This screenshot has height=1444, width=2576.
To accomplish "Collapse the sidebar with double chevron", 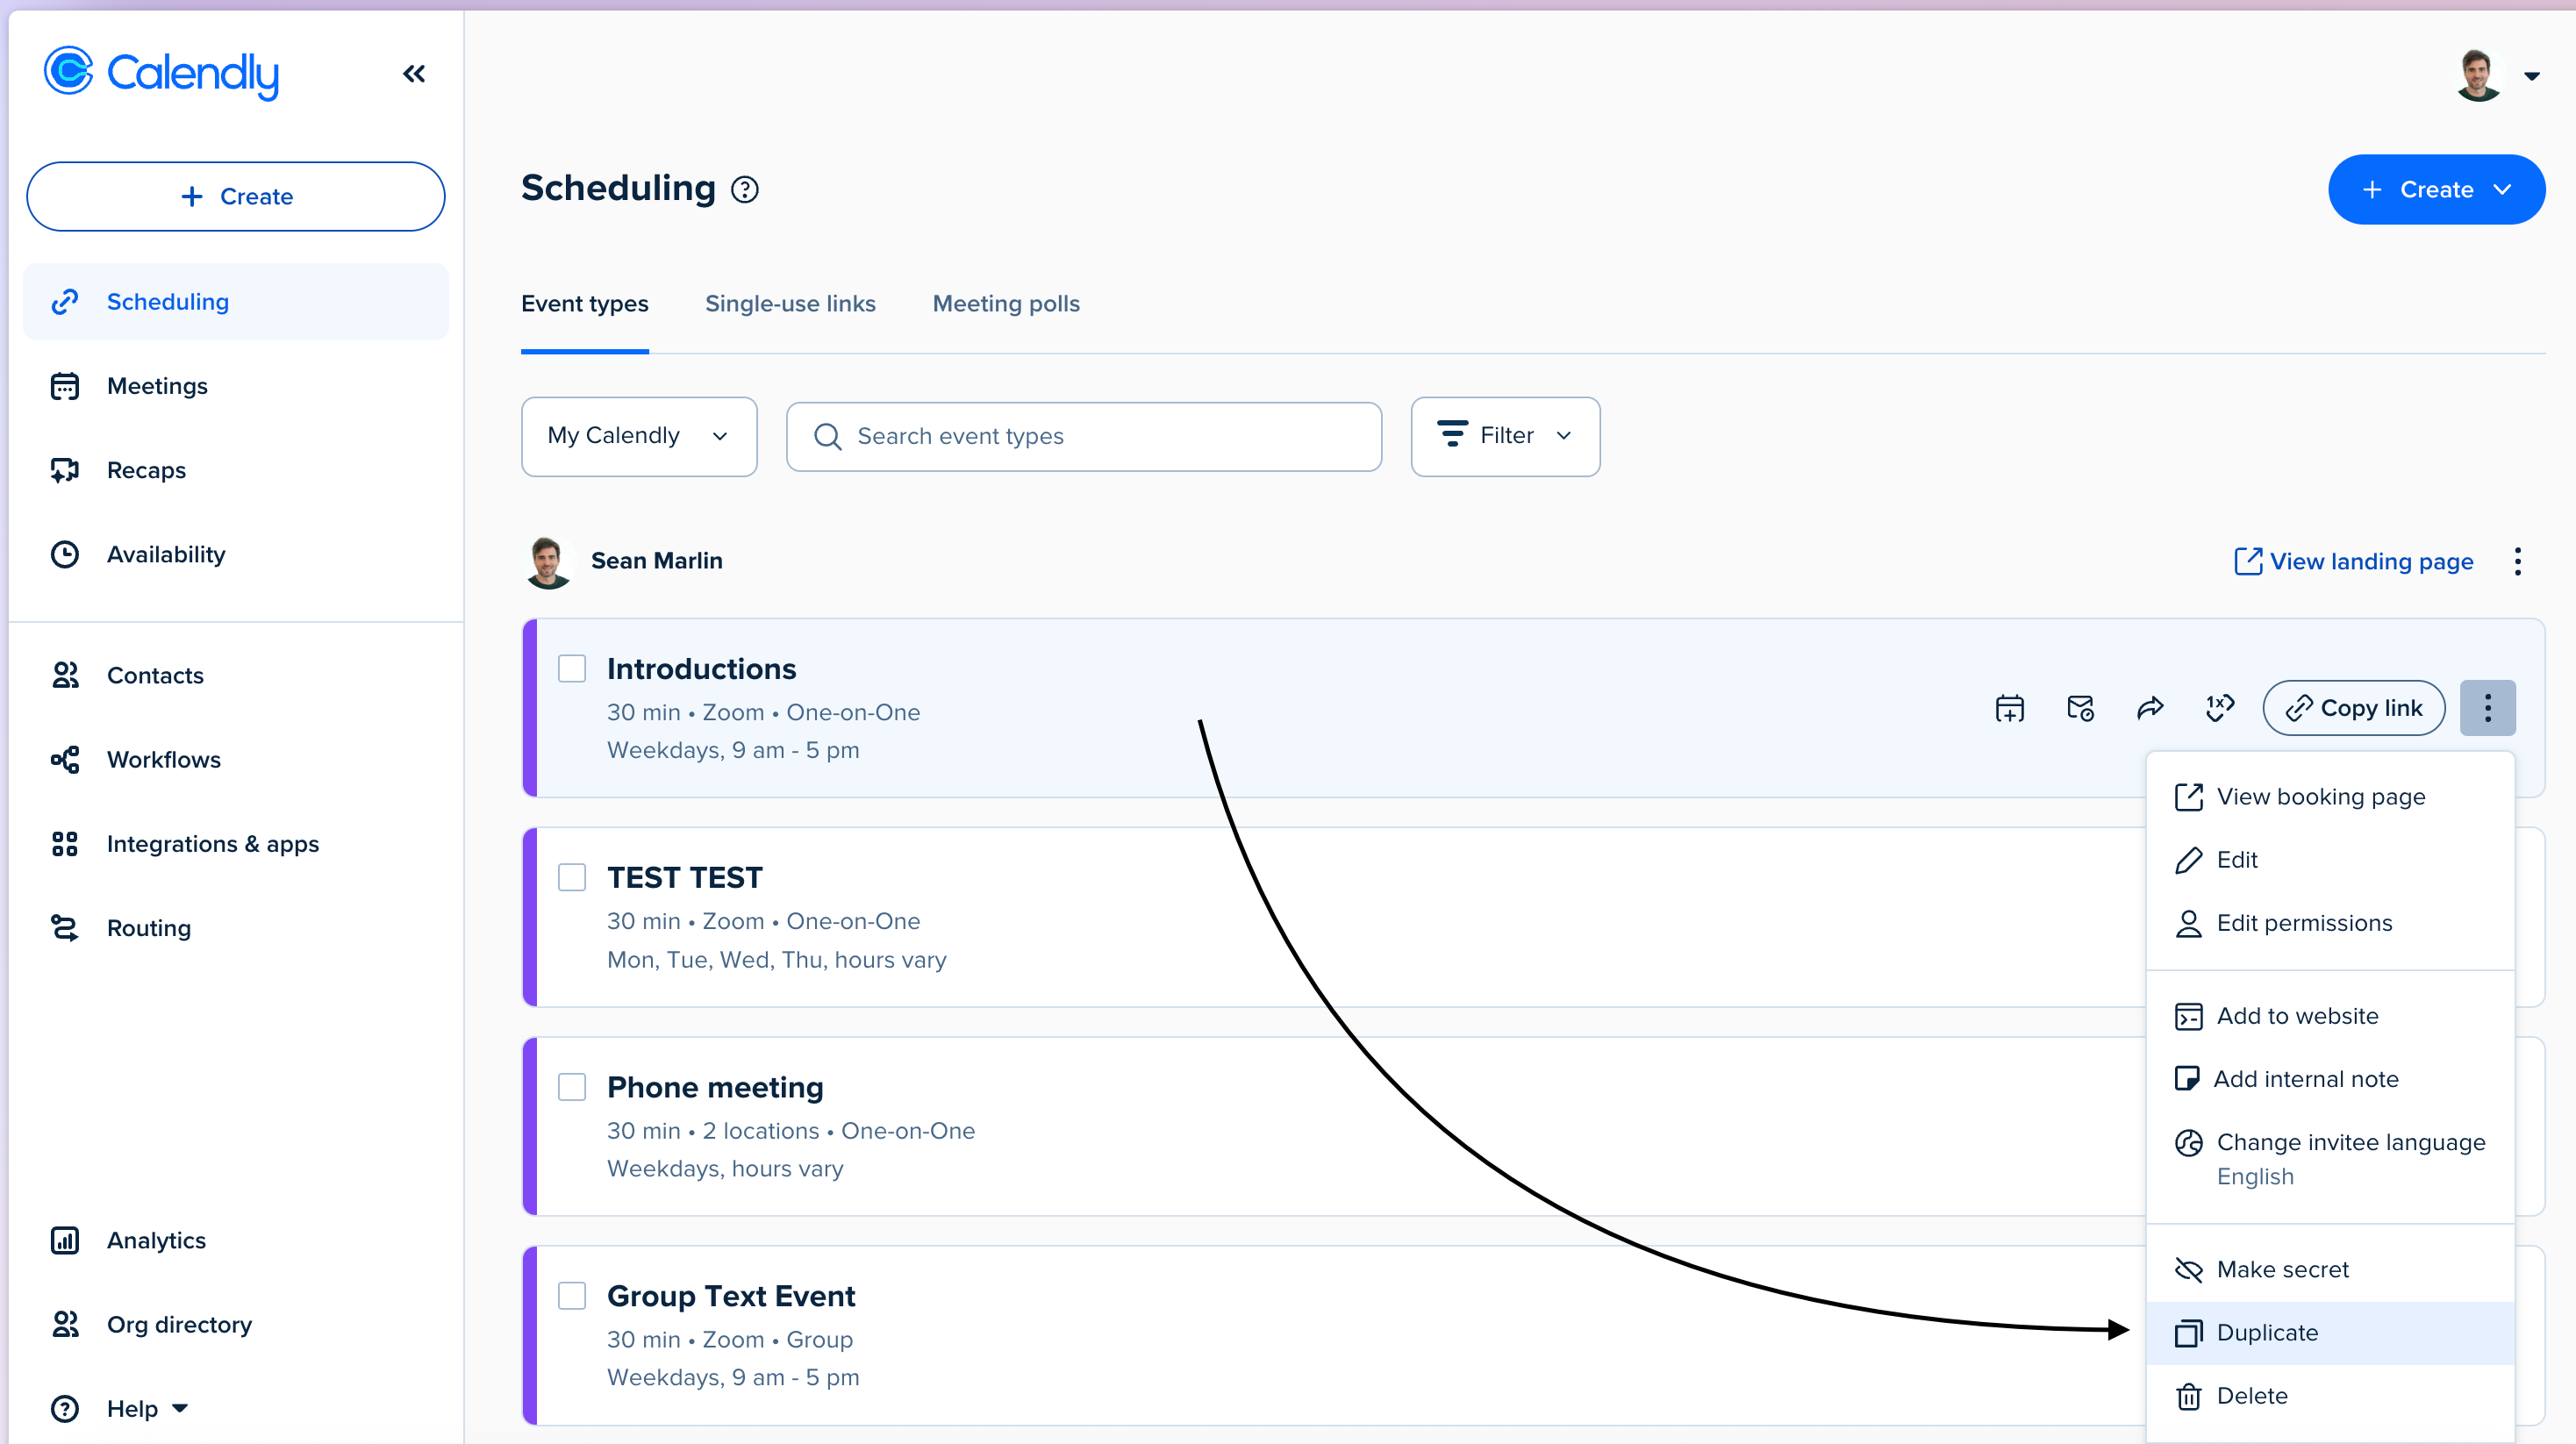I will click(414, 74).
